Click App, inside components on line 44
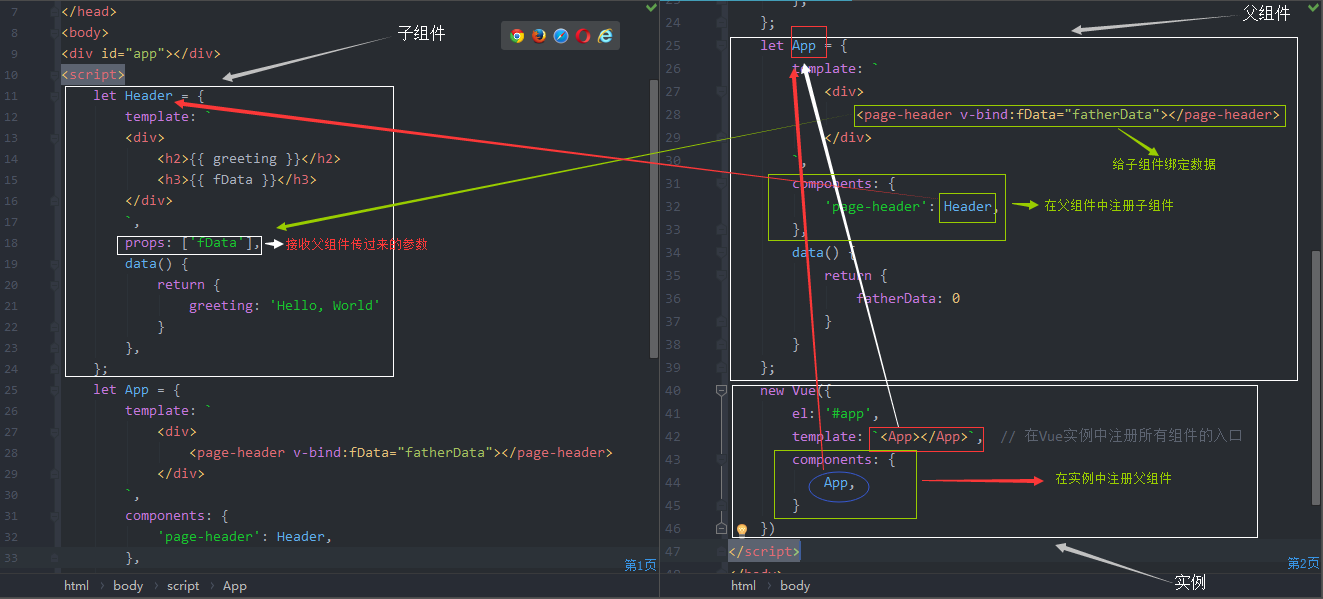 coord(838,483)
